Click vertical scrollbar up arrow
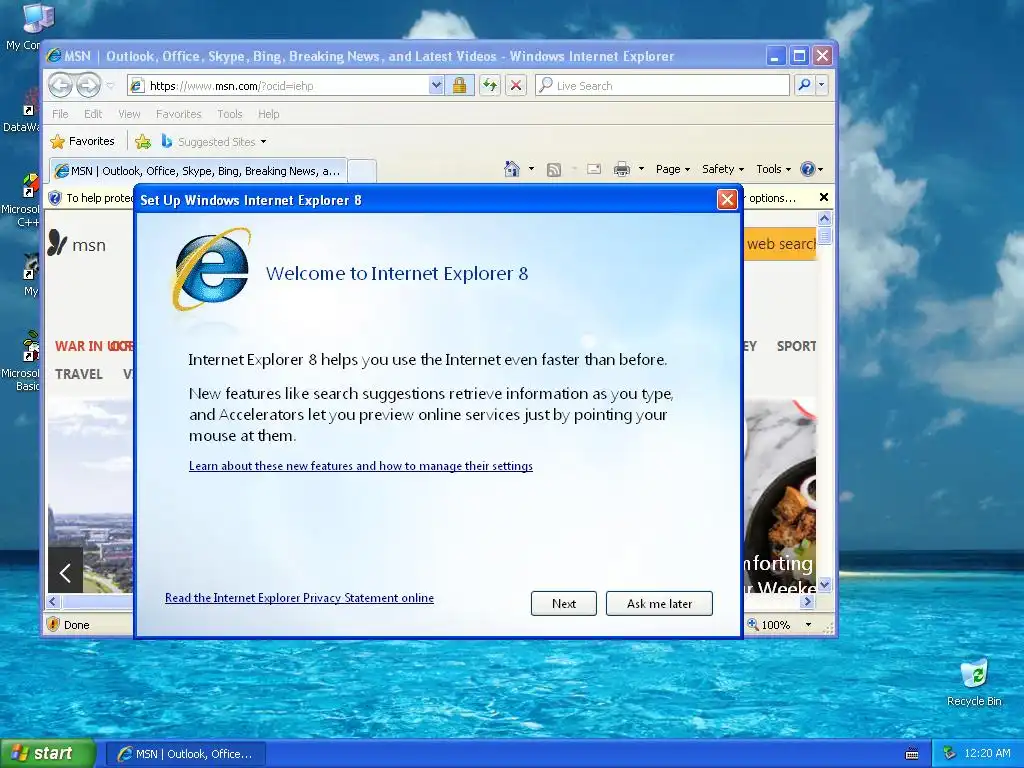 tap(824, 219)
